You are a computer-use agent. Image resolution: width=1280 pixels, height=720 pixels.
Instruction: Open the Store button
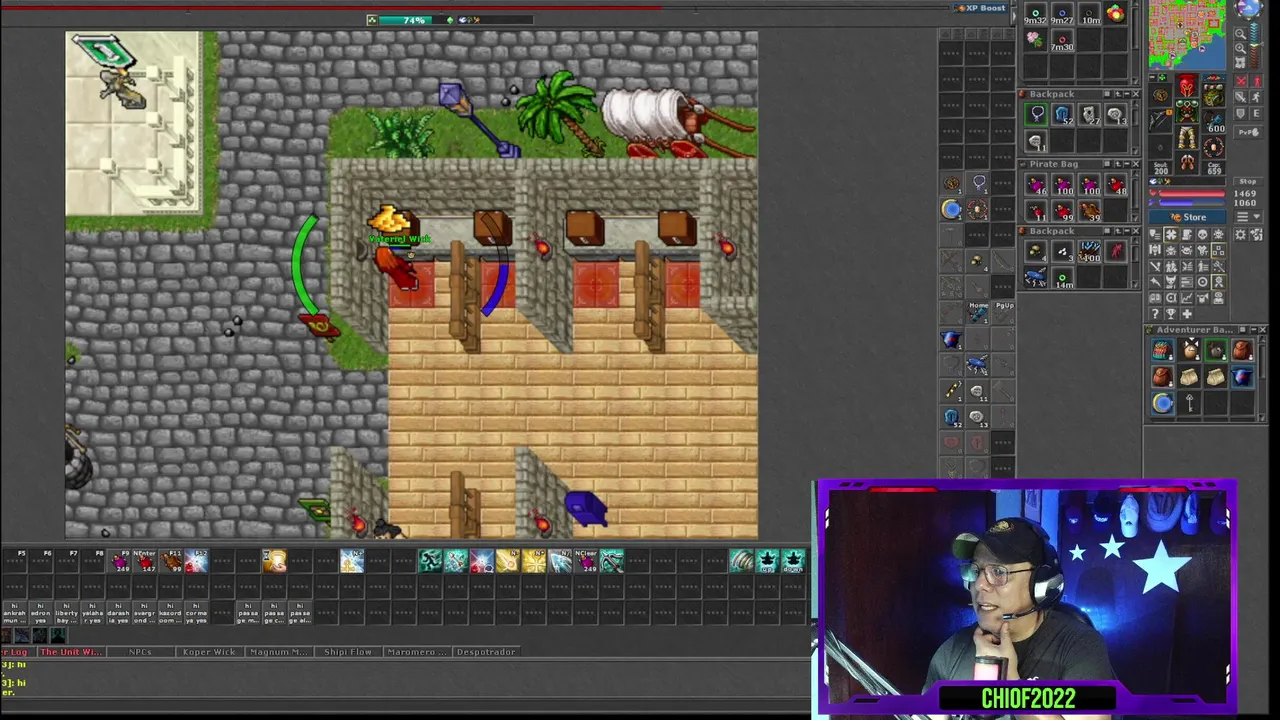pyautogui.click(x=1187, y=217)
